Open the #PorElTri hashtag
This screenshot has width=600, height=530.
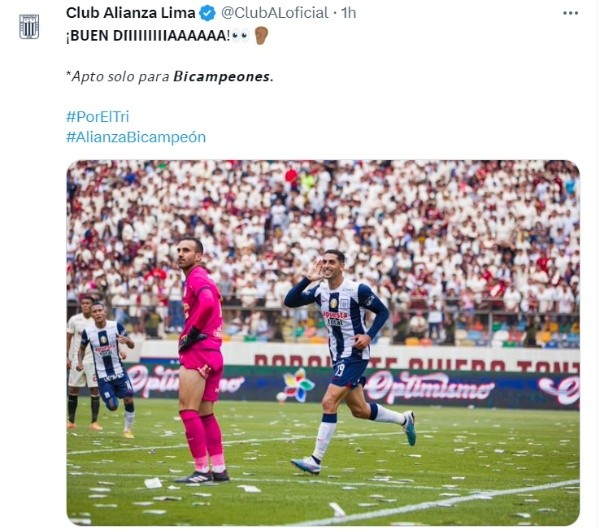[98, 117]
